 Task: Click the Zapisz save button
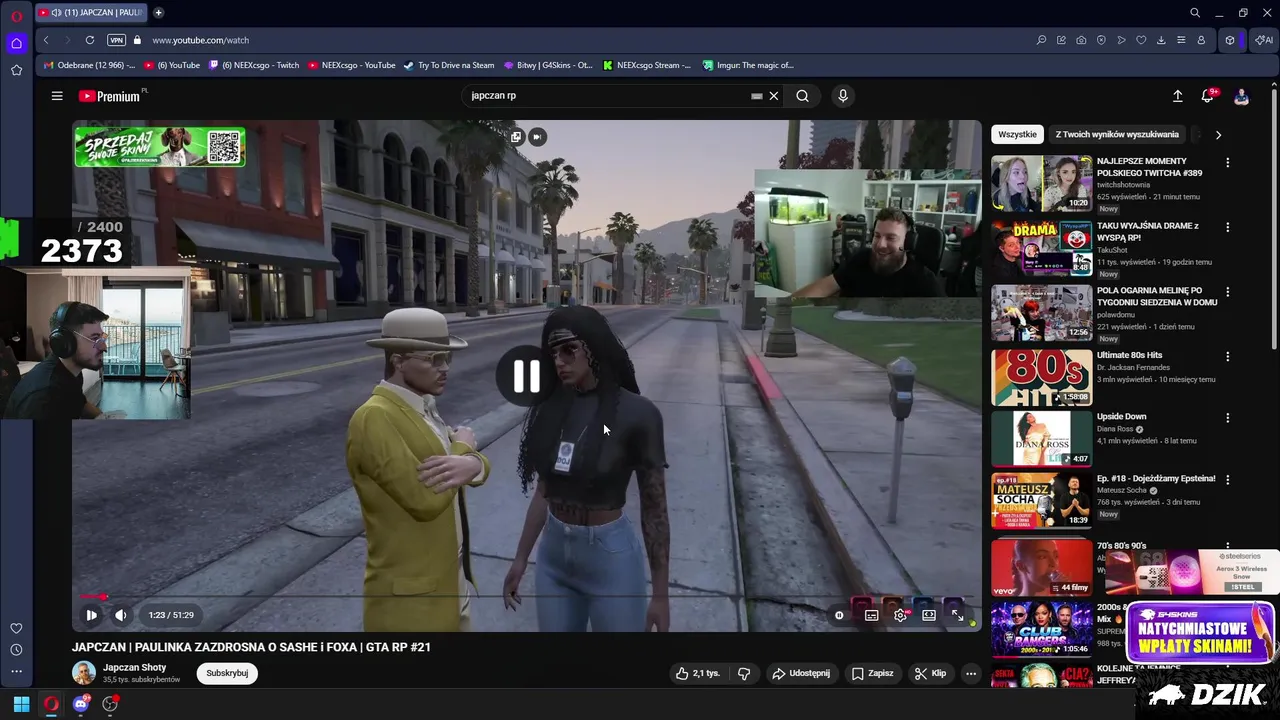[x=872, y=673]
